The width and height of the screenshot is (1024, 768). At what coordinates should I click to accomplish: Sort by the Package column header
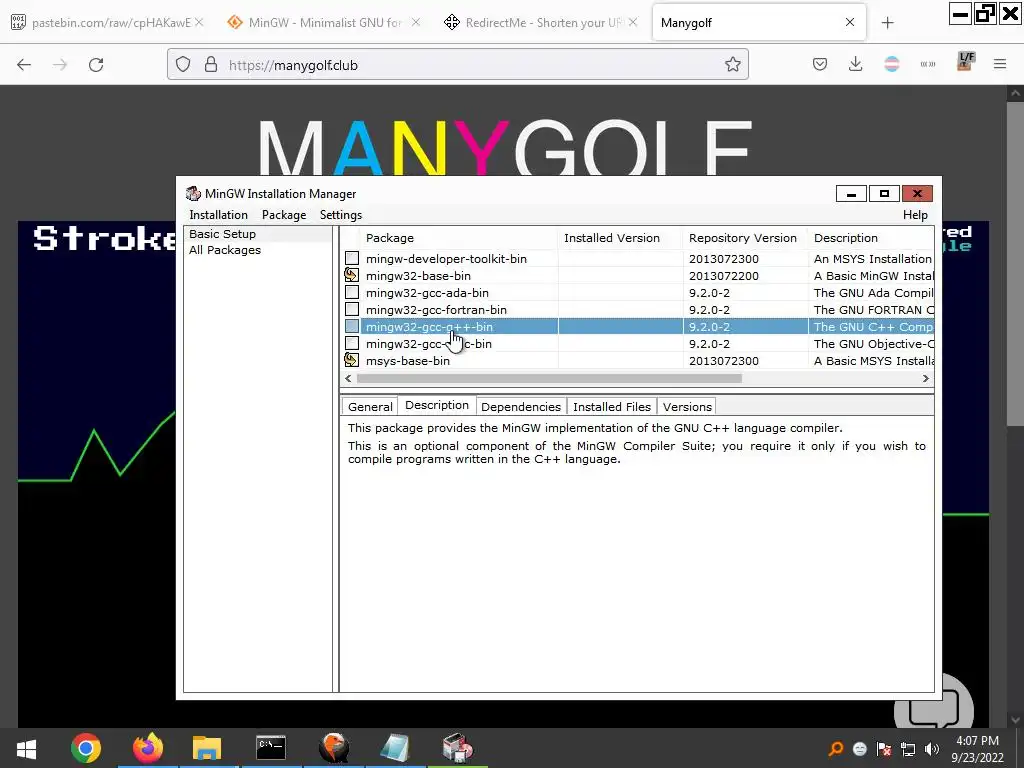click(x=459, y=238)
